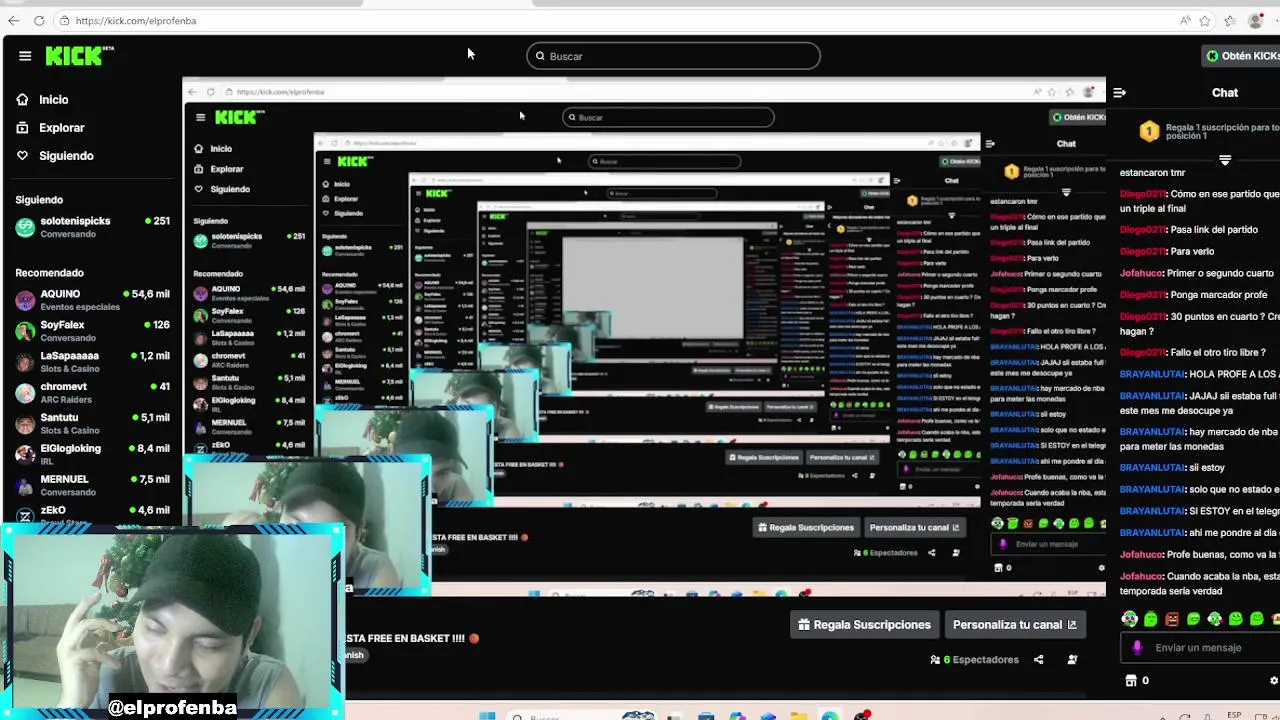The image size is (1280, 720).
Task: Click 'HOLA PROFE A LOS' message in main chat
Action: pyautogui.click(x=1233, y=374)
